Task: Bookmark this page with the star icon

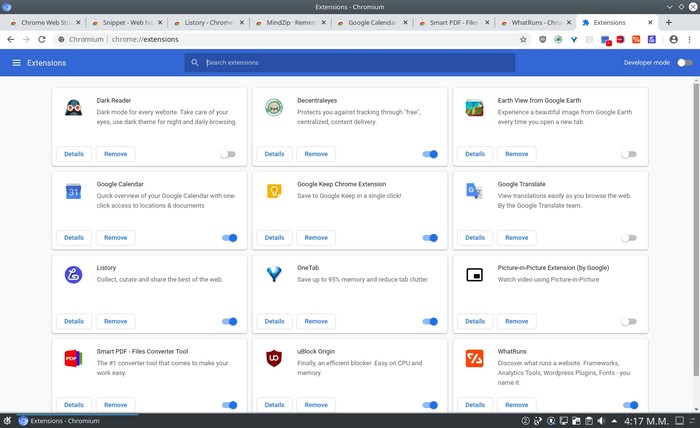Action: coord(523,39)
